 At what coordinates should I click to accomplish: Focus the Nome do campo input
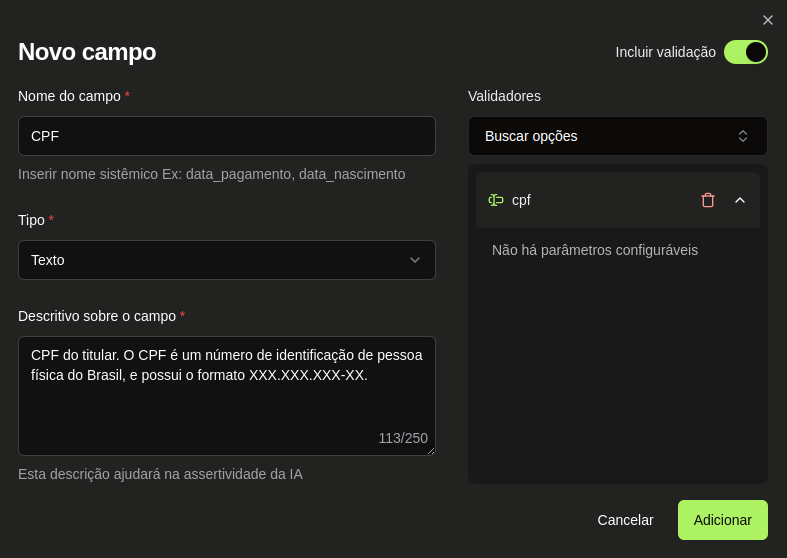pos(227,136)
